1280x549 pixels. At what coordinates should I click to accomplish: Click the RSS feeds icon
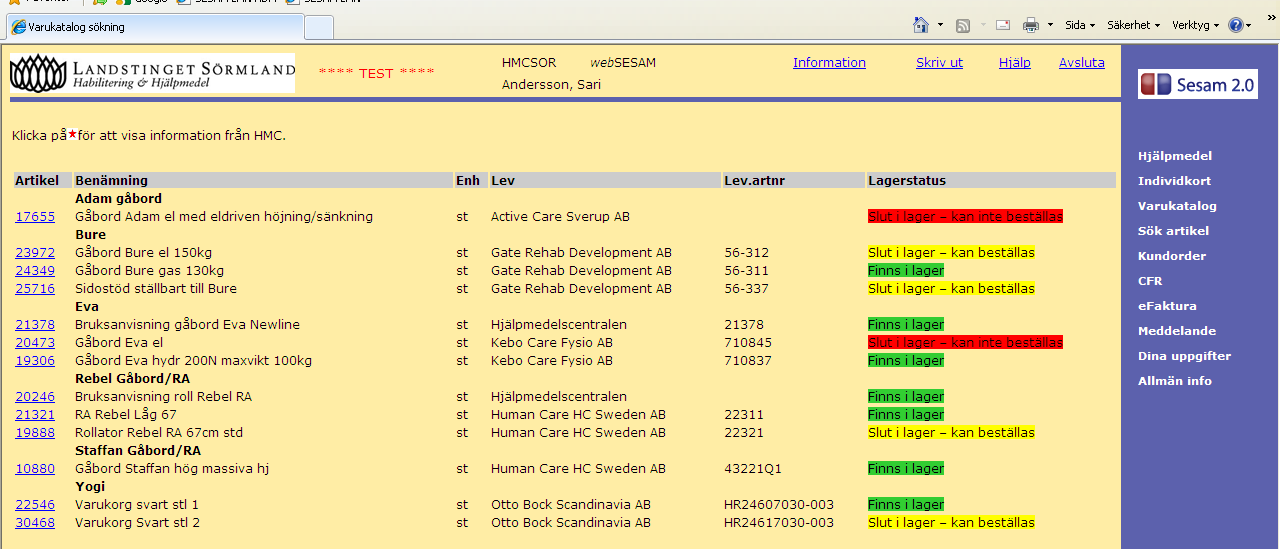[963, 25]
